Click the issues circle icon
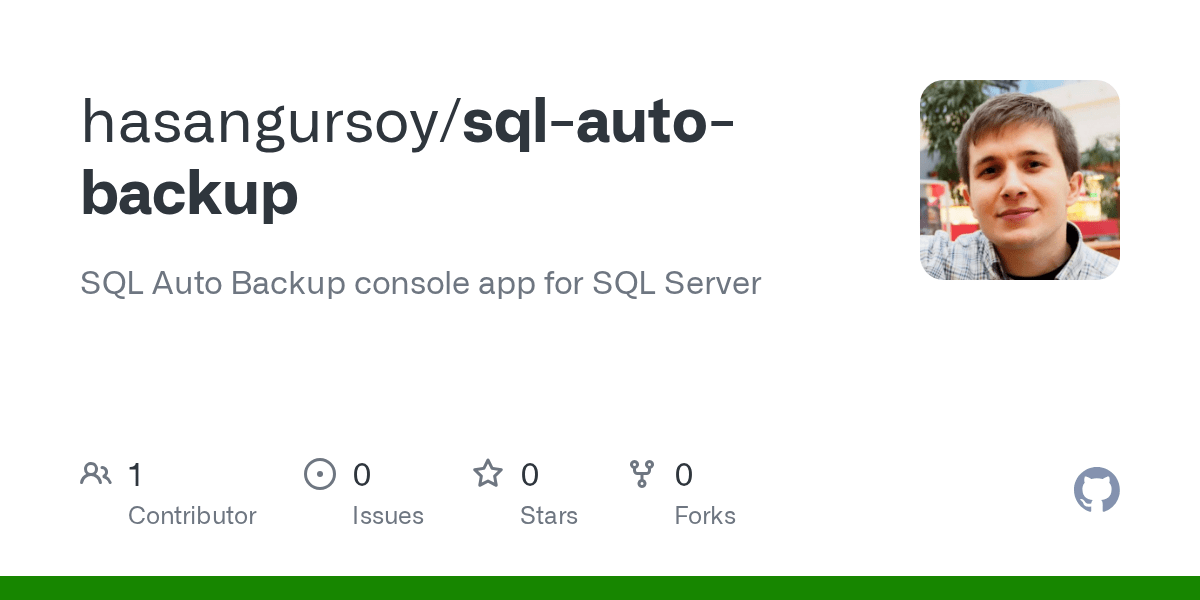Screen dimensions: 1200x600 (320, 474)
